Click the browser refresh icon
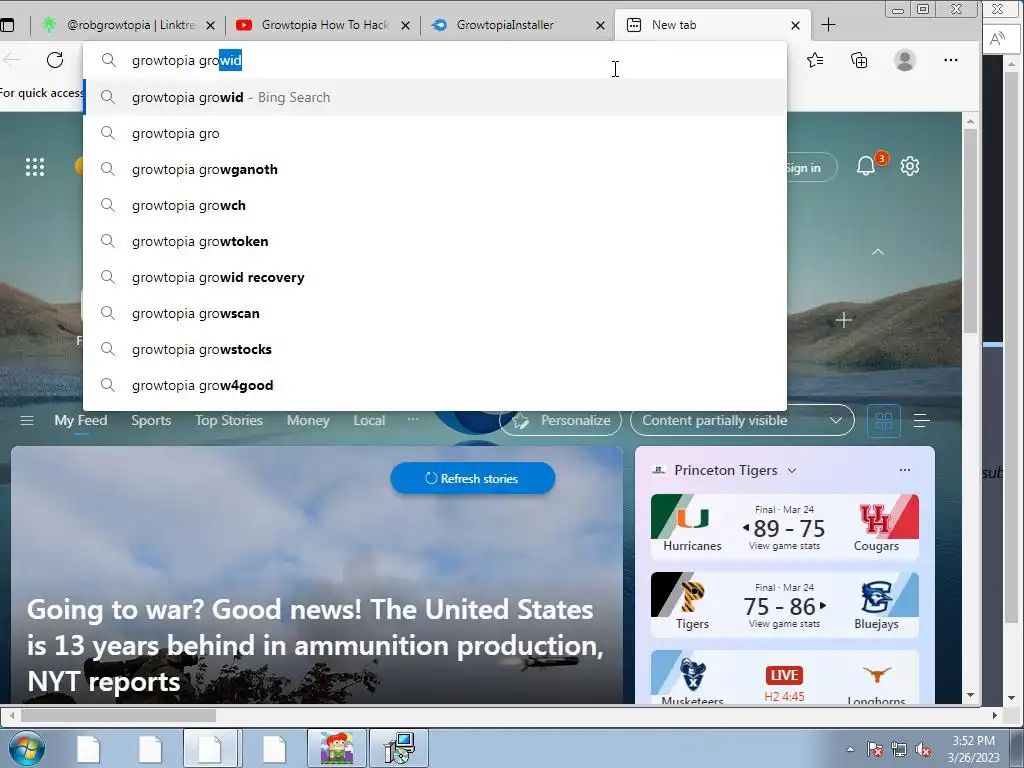Image resolution: width=1024 pixels, height=768 pixels. pyautogui.click(x=55, y=60)
